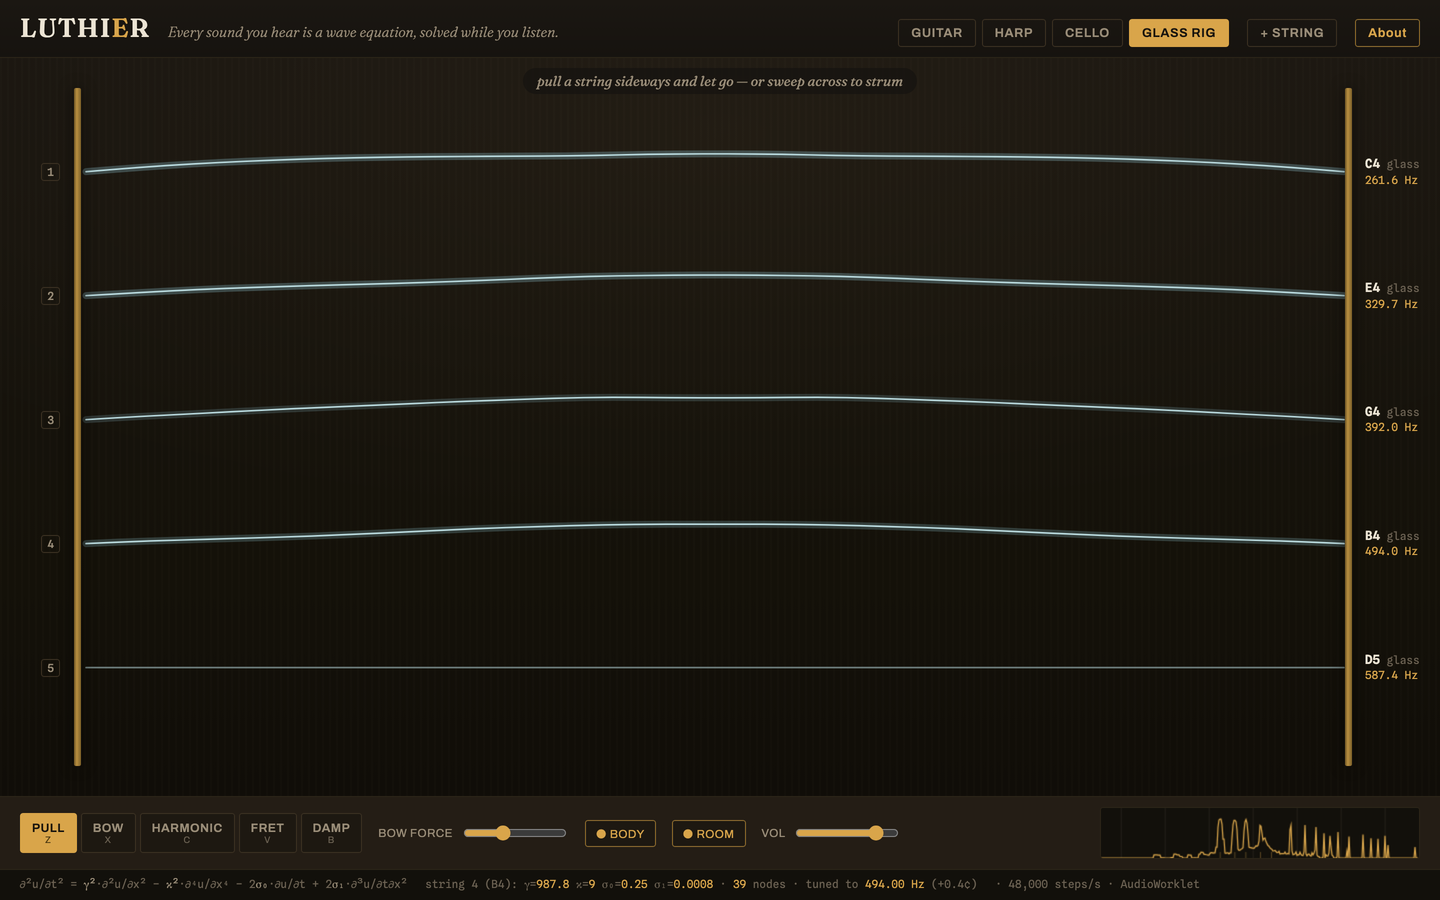This screenshot has width=1440, height=900.
Task: Click string number badge 4
Action: (50, 544)
